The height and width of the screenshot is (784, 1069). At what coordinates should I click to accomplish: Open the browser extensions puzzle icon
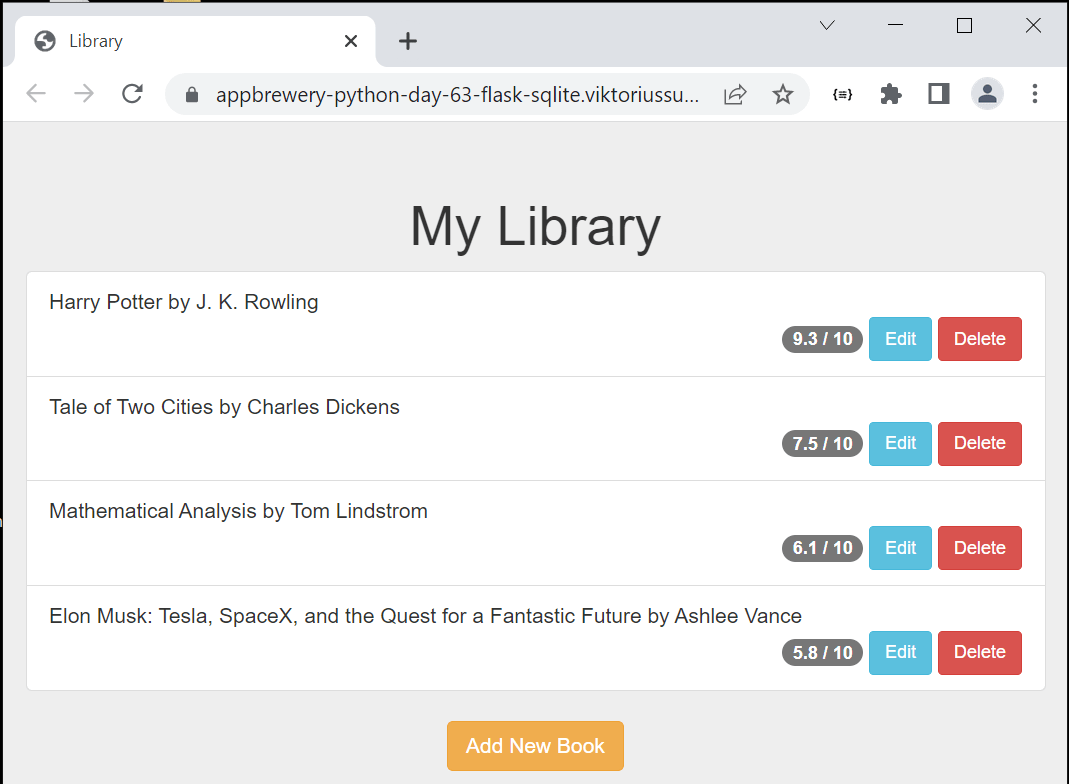coord(890,93)
